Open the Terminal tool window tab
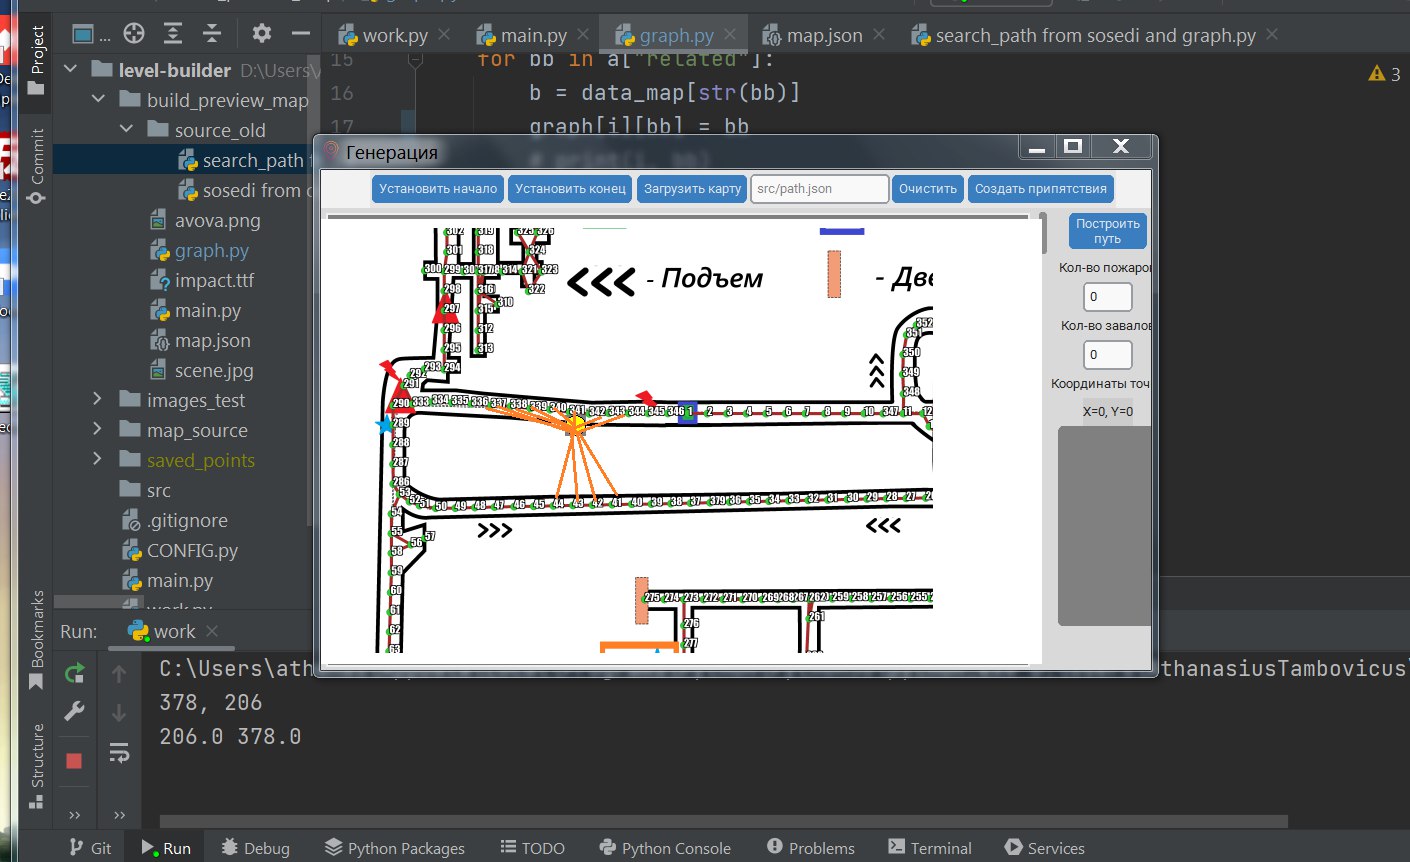The width and height of the screenshot is (1410, 862). 929,848
